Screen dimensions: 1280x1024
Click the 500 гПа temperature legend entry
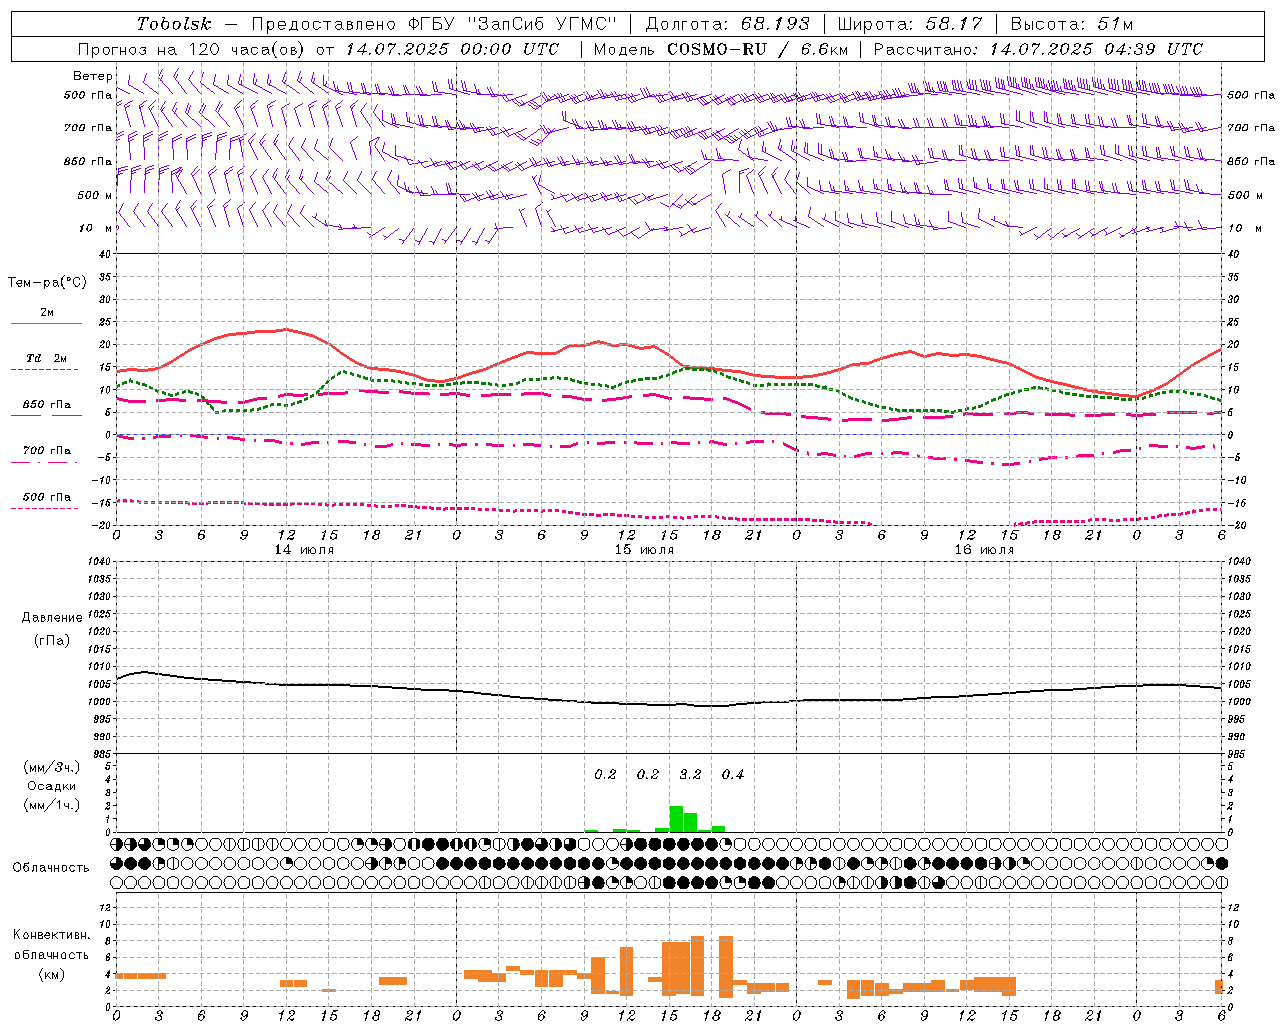pyautogui.click(x=47, y=497)
